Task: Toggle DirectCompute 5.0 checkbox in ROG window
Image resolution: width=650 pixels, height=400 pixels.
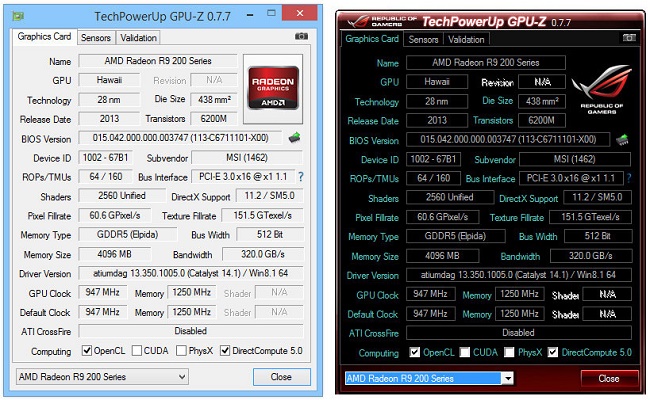Action: tap(553, 352)
